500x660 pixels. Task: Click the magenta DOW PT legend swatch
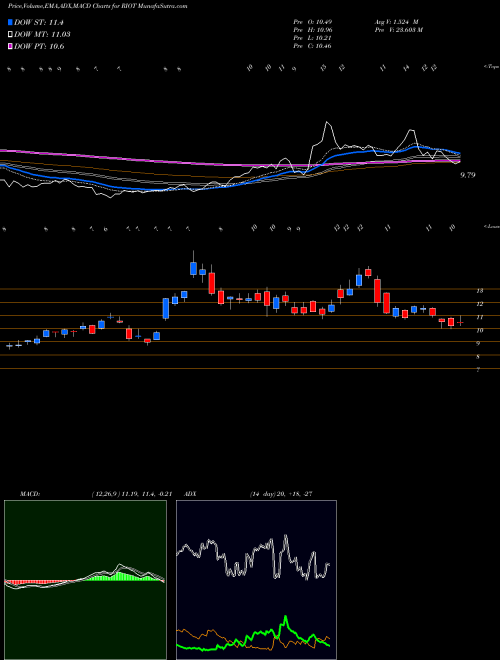click(x=11, y=46)
